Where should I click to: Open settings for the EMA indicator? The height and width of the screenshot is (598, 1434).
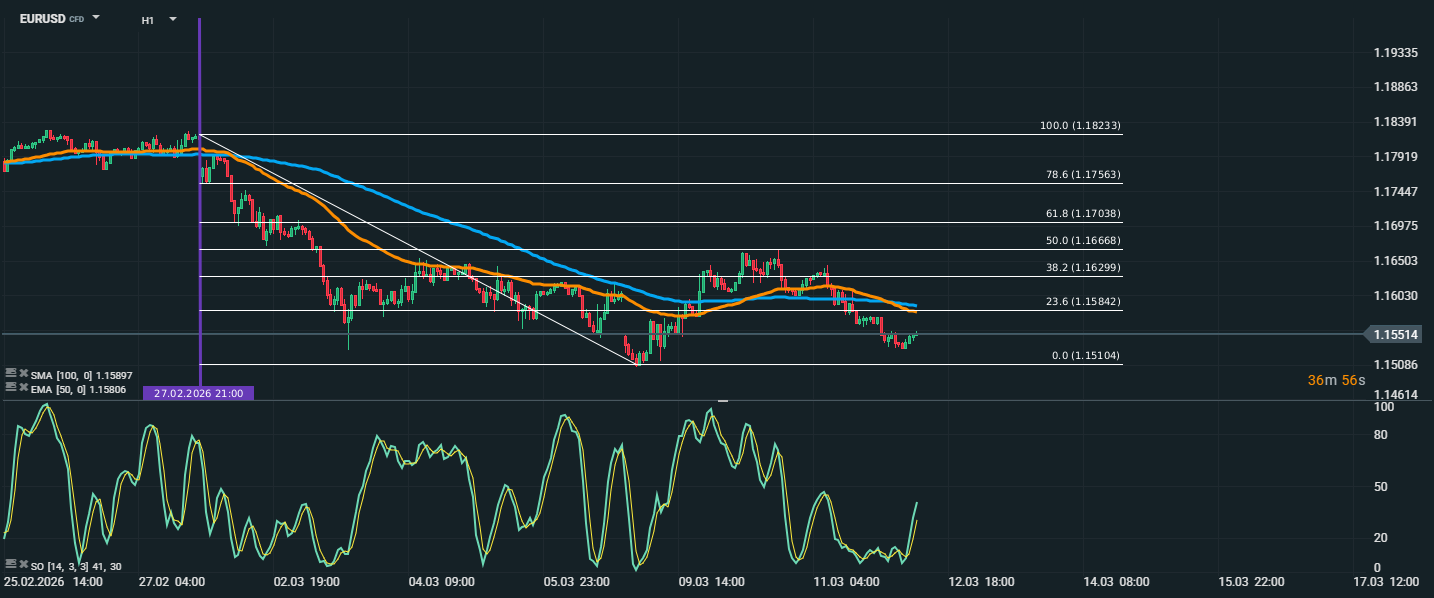tap(10, 386)
